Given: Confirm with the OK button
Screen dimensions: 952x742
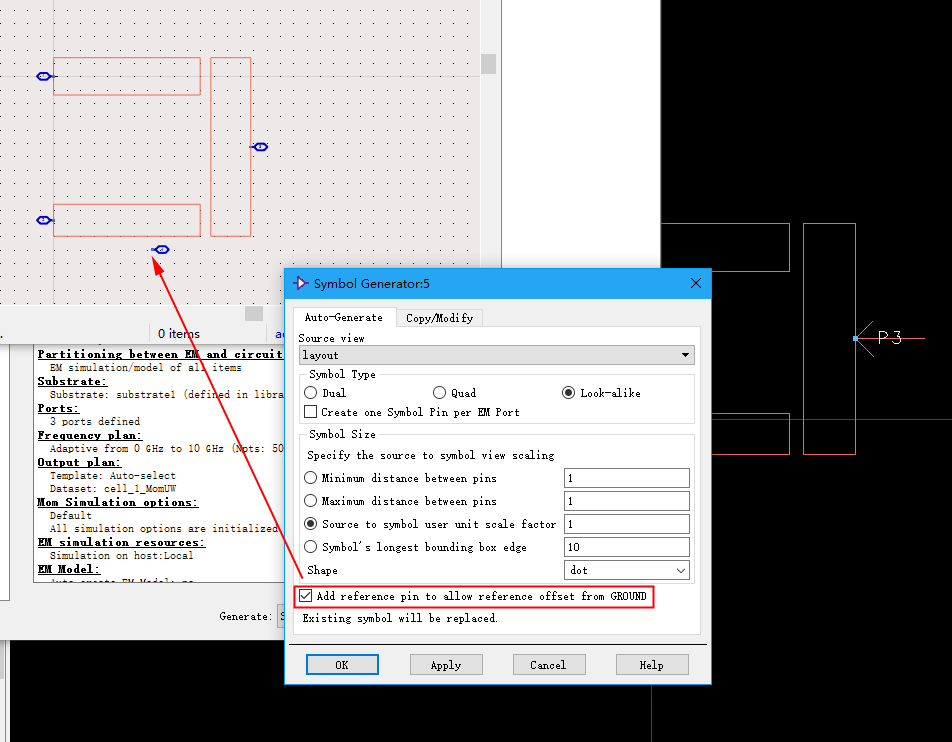Looking at the screenshot, I should [342, 665].
